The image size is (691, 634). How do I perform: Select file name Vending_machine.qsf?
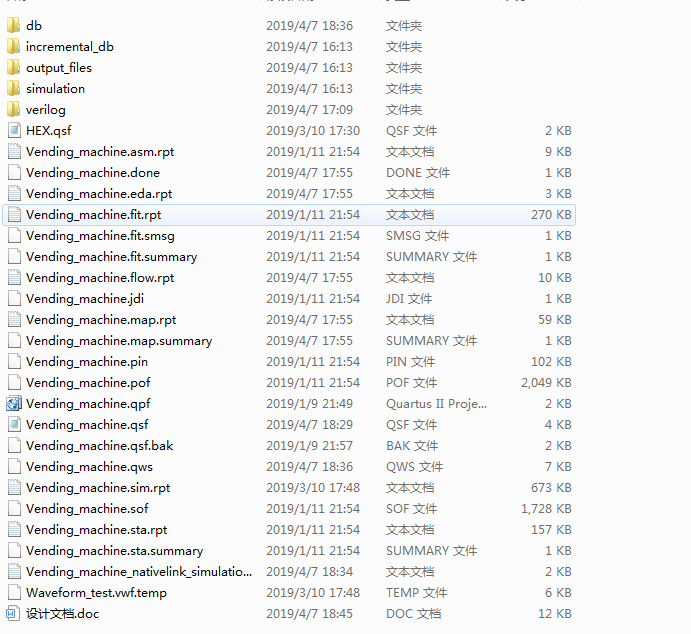[87, 425]
